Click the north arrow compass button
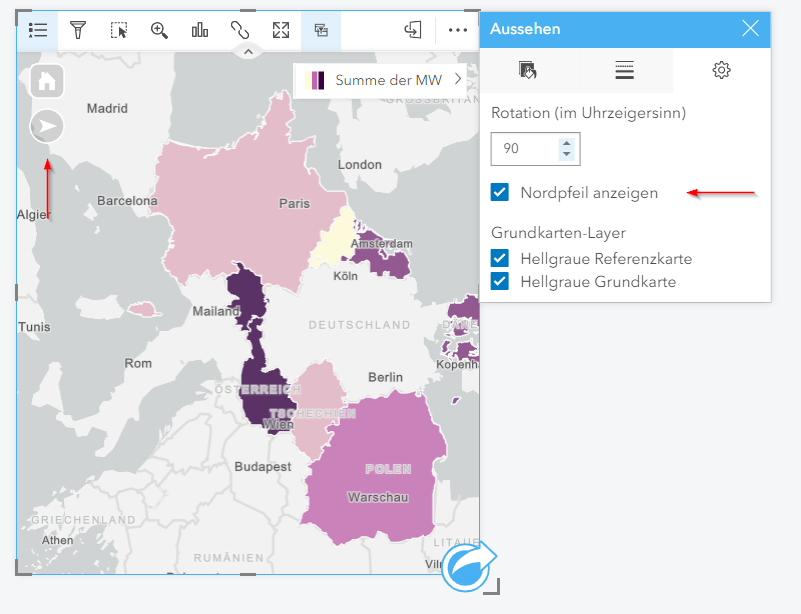 tap(47, 126)
